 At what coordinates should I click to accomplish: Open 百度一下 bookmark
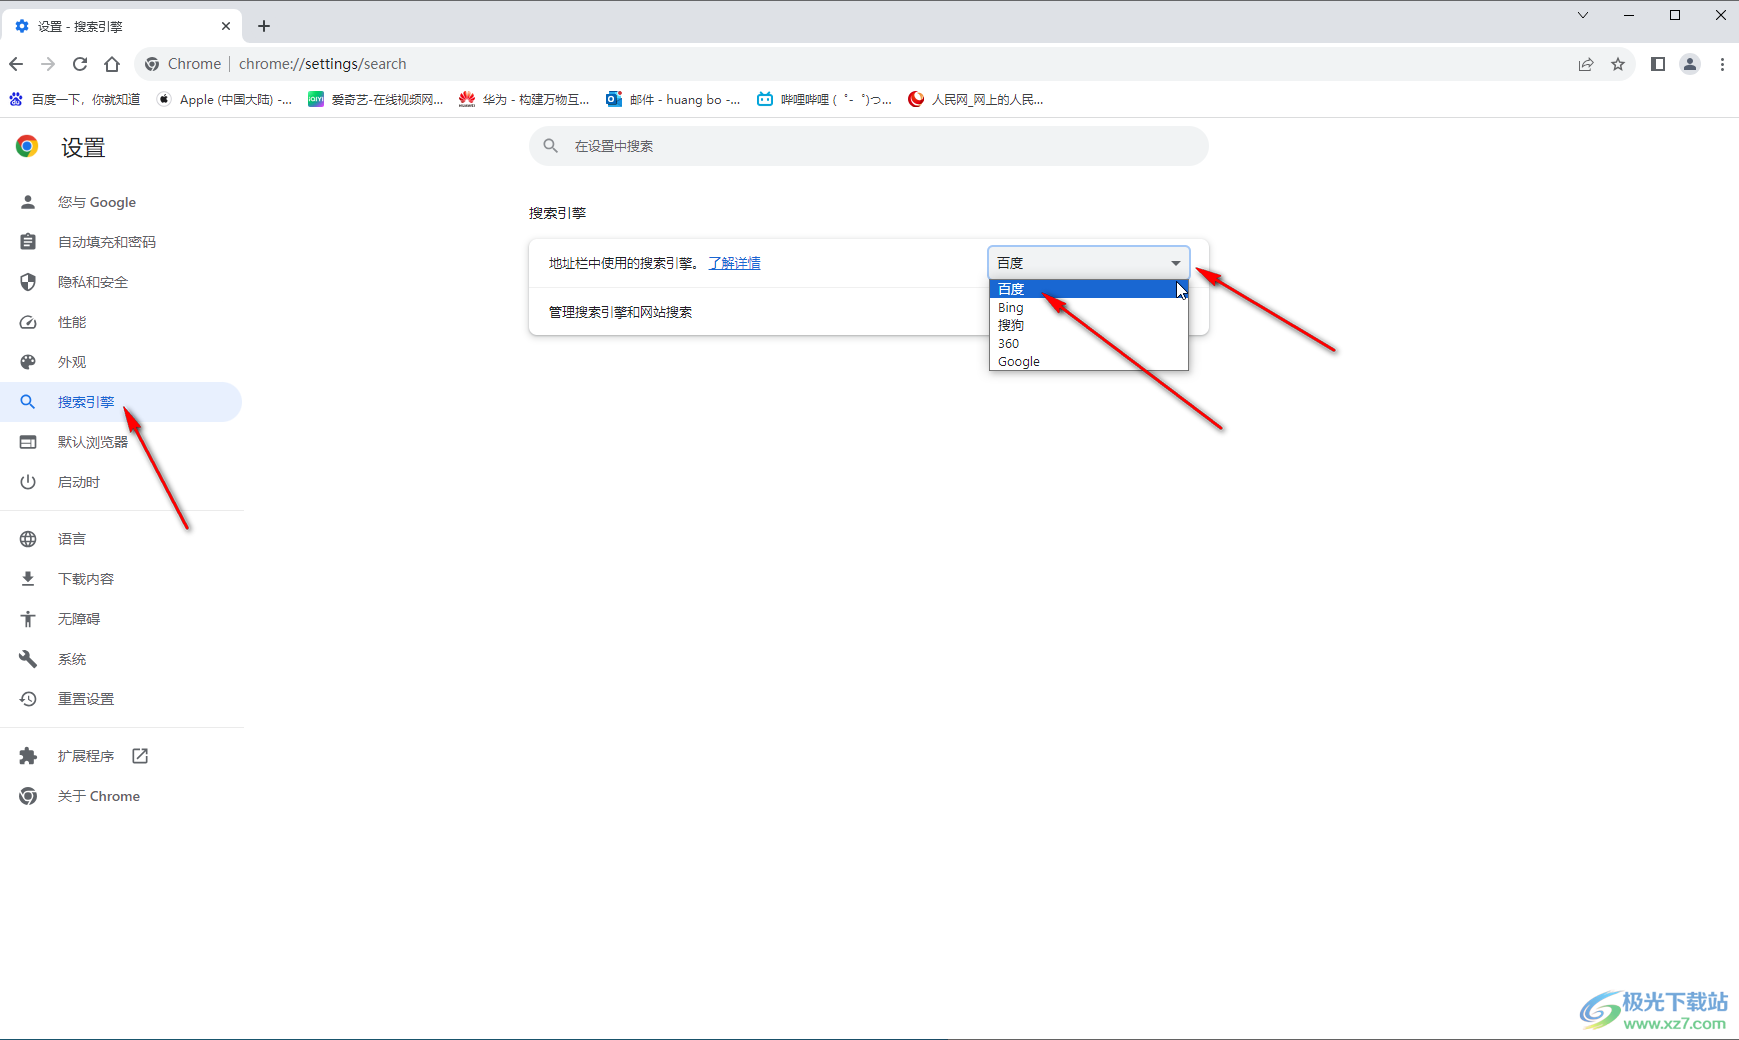(x=75, y=99)
